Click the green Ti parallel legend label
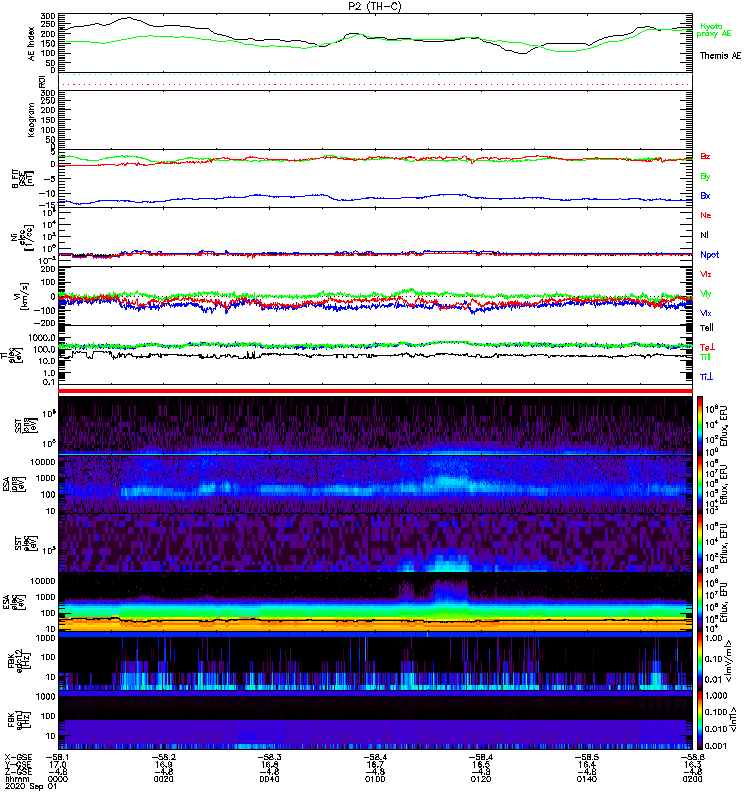The image size is (750, 800). coord(705,357)
